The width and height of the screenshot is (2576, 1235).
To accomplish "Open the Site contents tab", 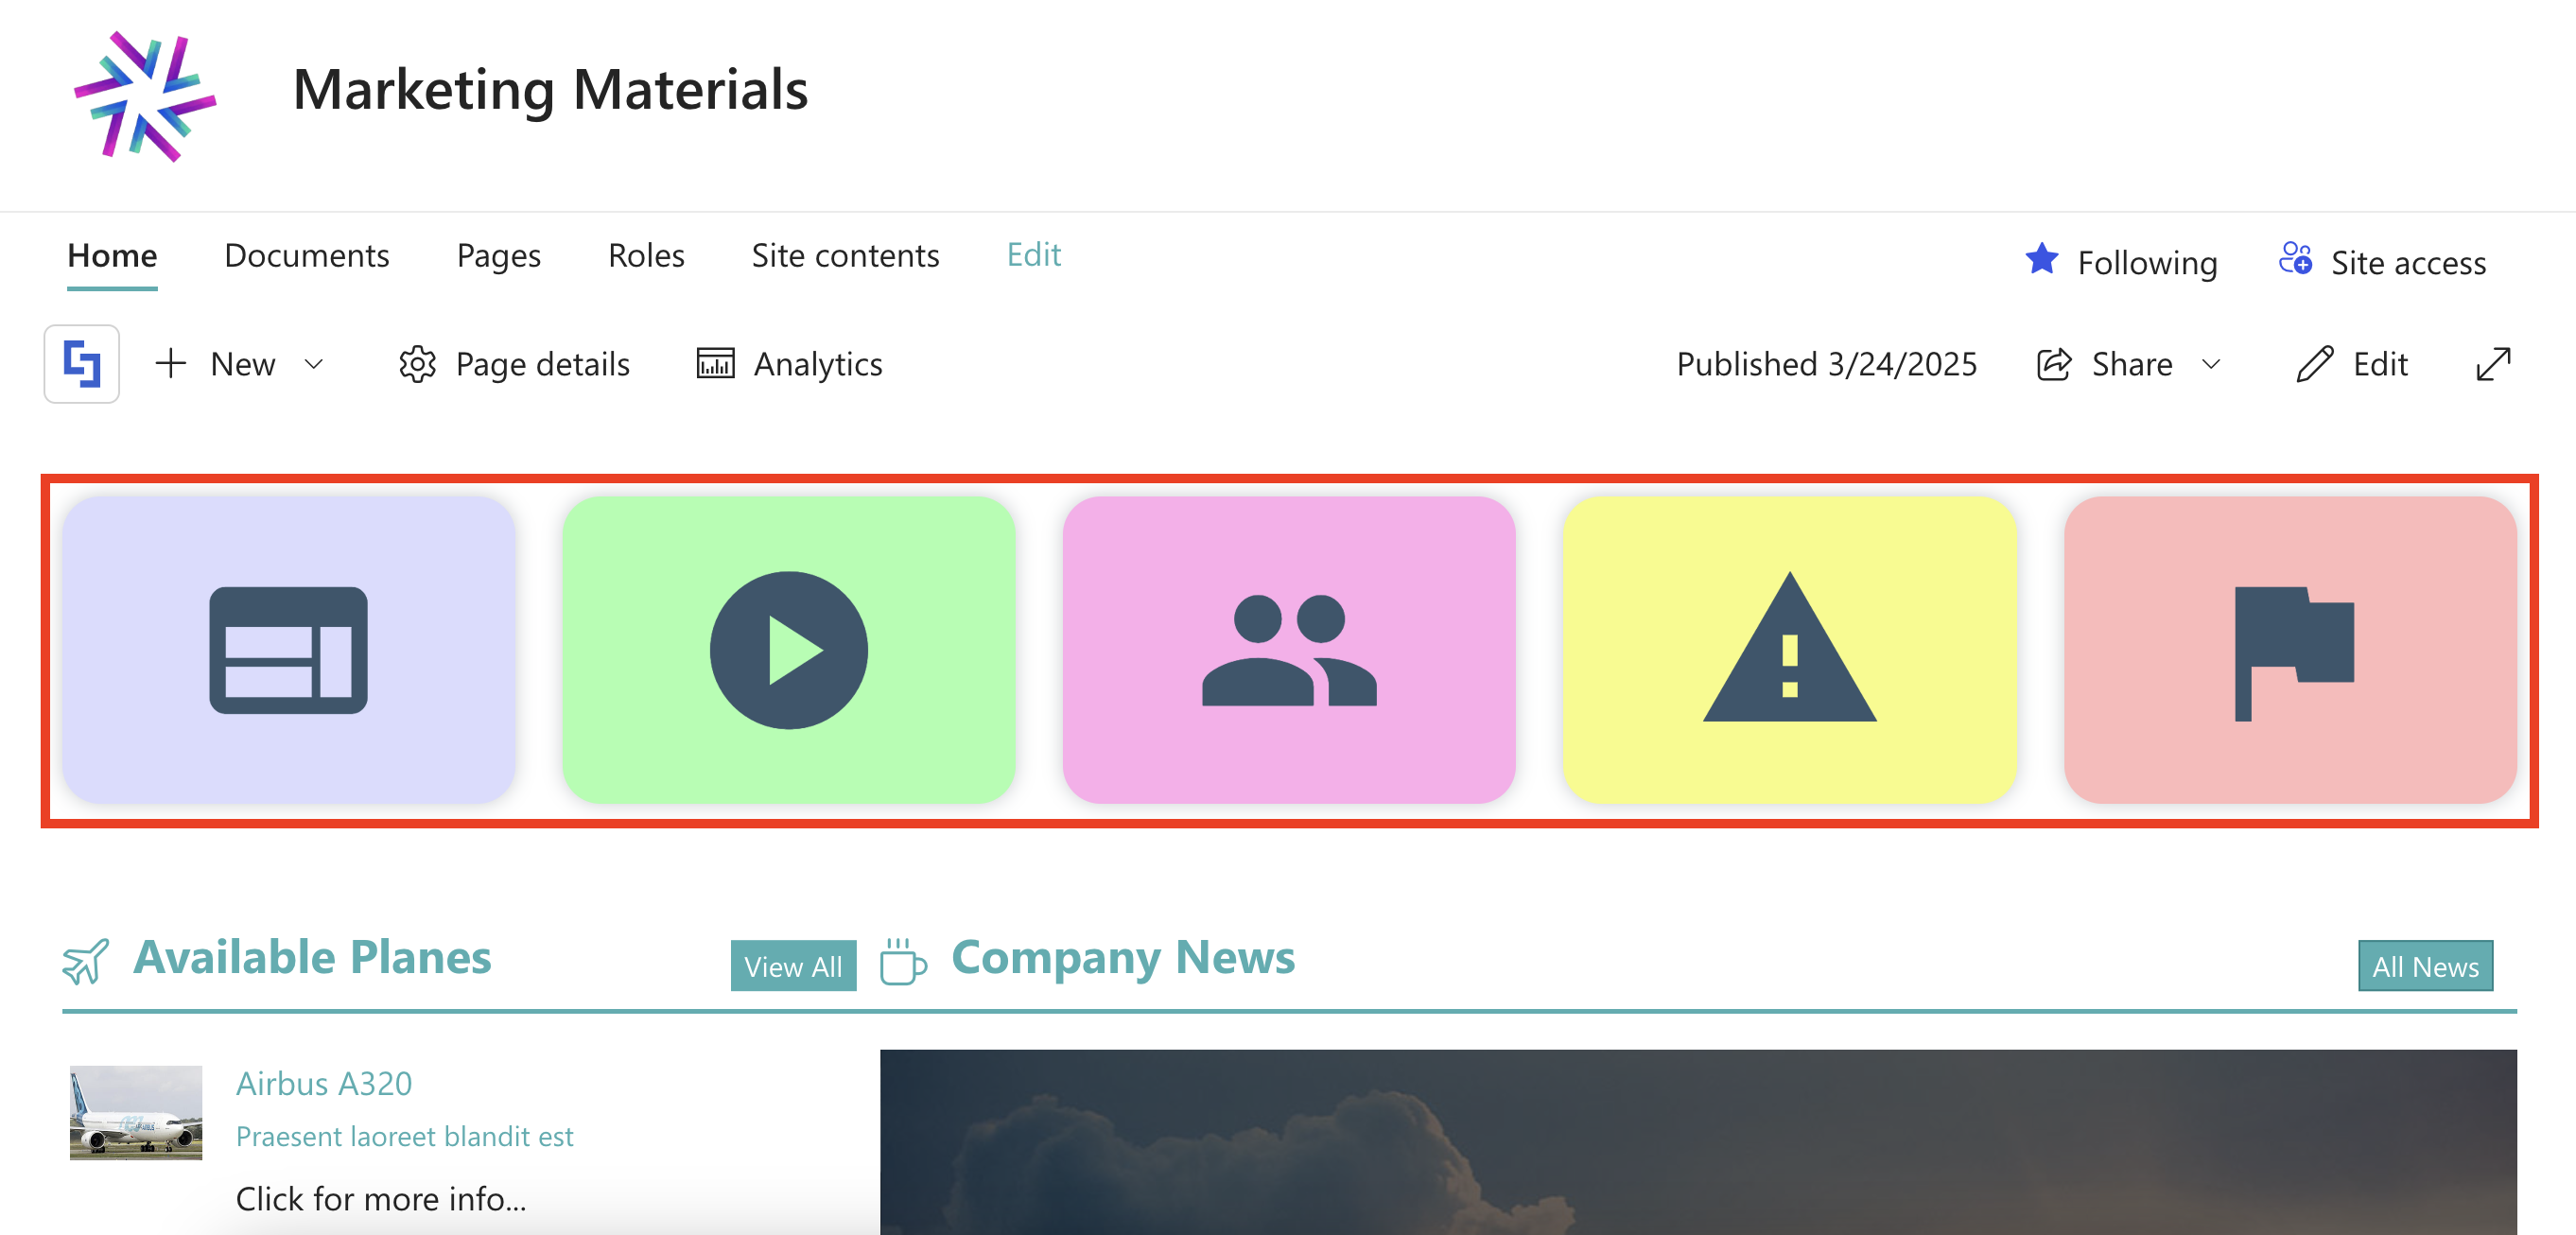I will (845, 256).
